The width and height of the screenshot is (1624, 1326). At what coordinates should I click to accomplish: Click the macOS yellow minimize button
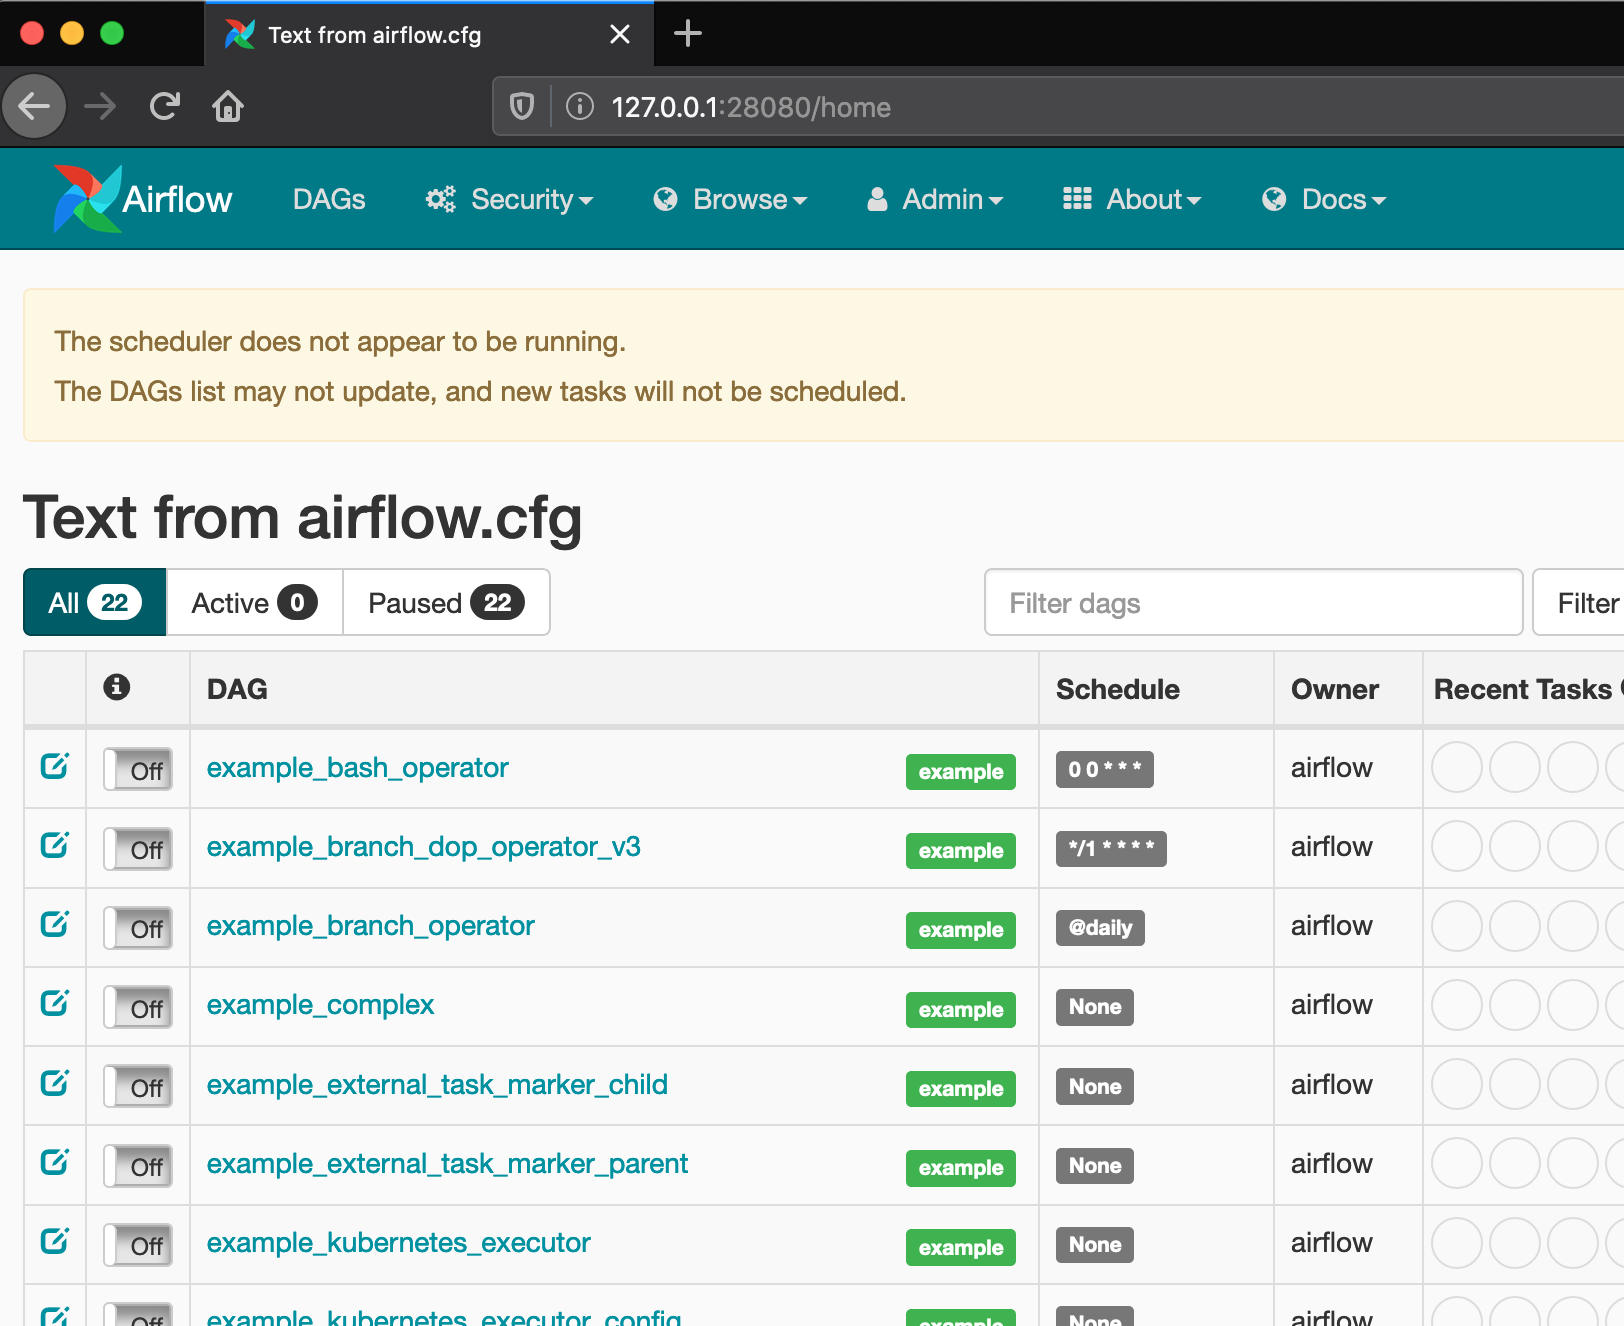coord(72,33)
